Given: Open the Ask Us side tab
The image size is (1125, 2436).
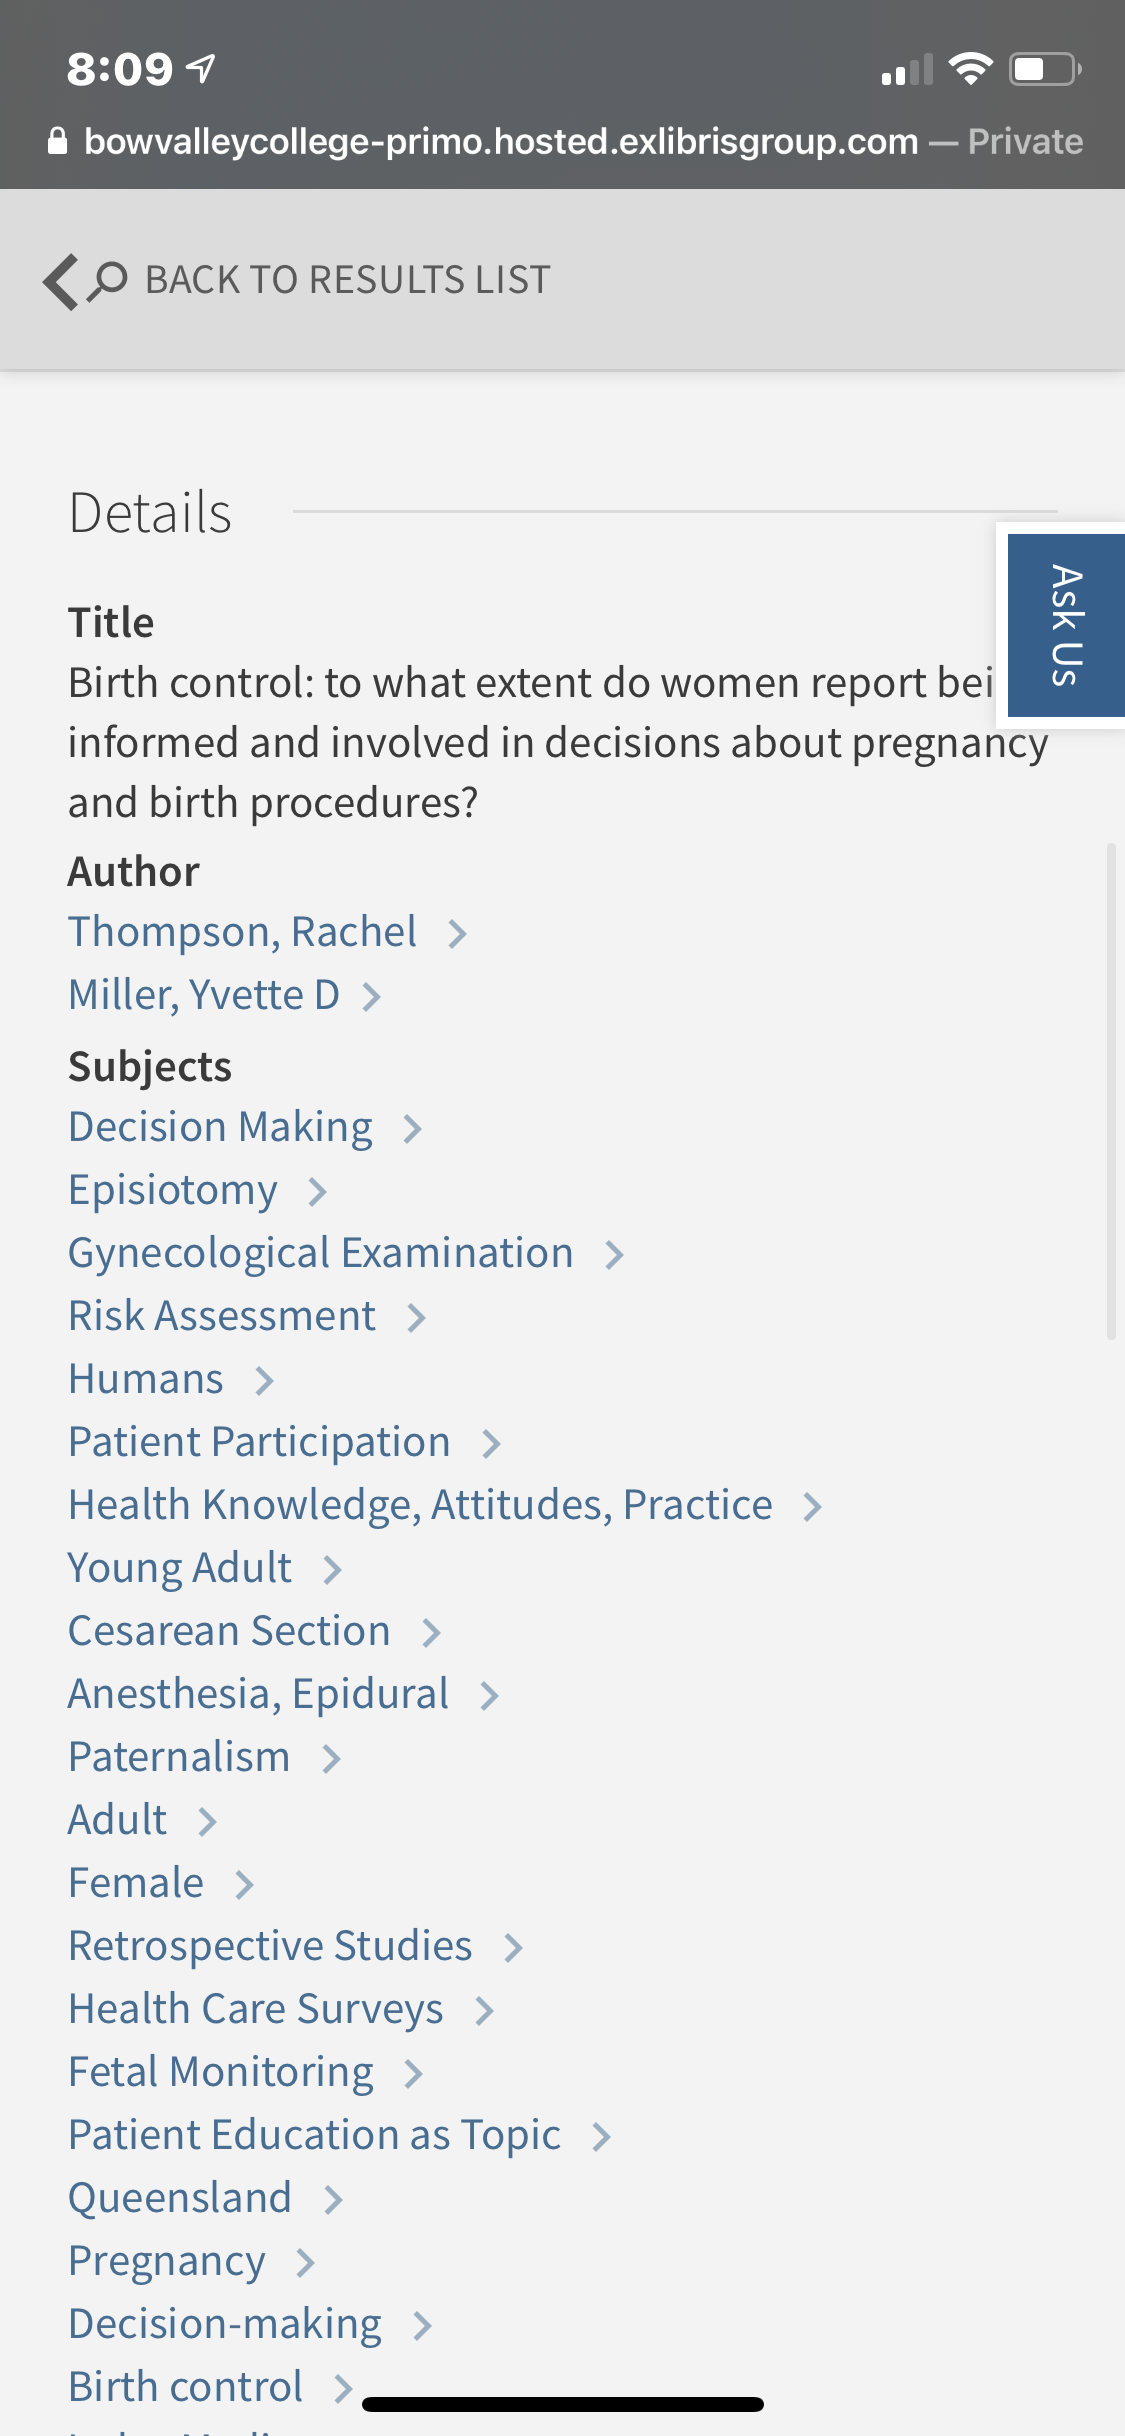Looking at the screenshot, I should tap(1066, 626).
